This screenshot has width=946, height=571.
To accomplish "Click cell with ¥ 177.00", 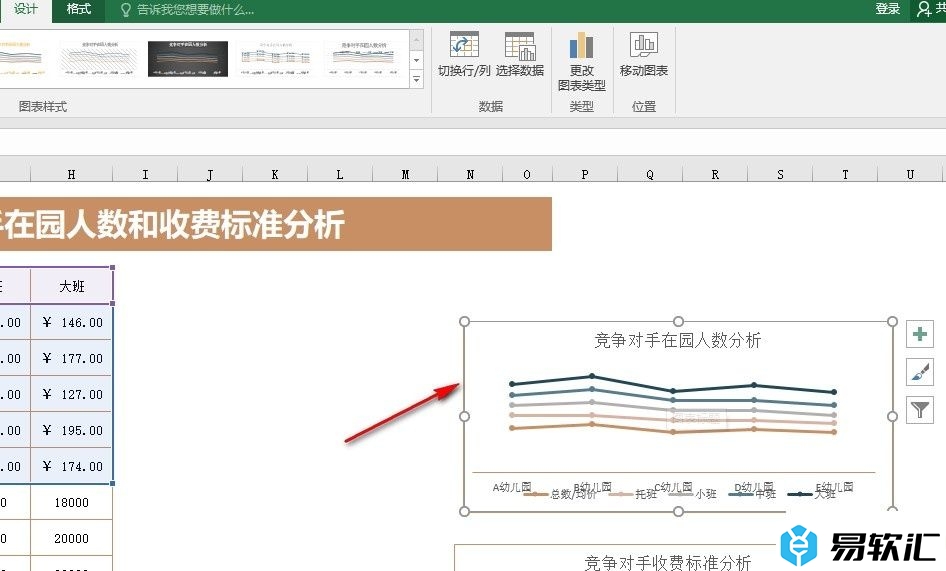I will pos(71,359).
